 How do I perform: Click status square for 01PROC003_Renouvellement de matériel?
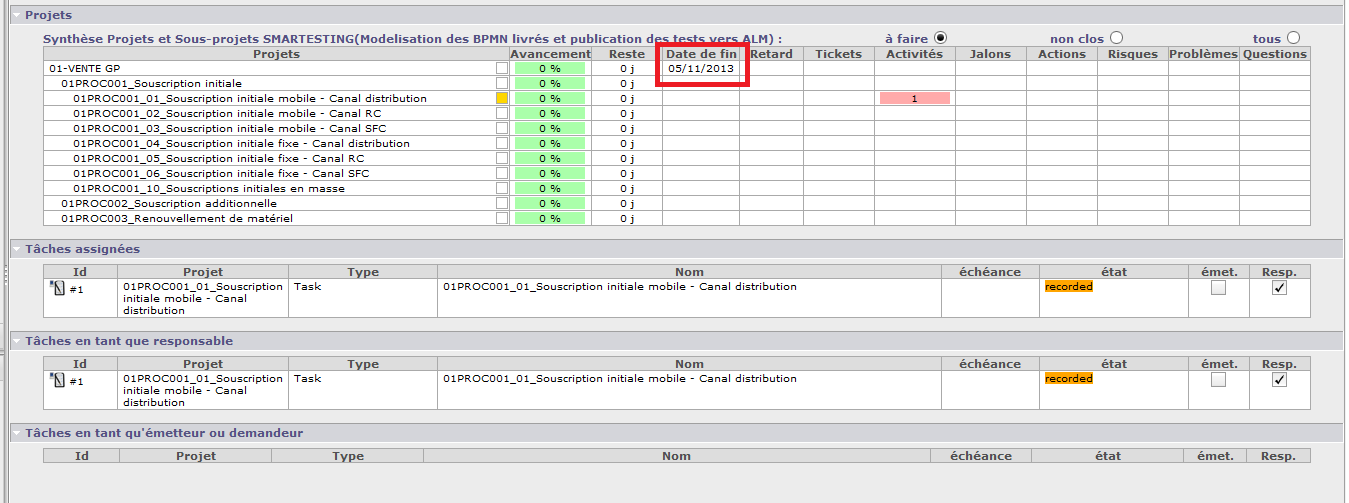point(502,219)
